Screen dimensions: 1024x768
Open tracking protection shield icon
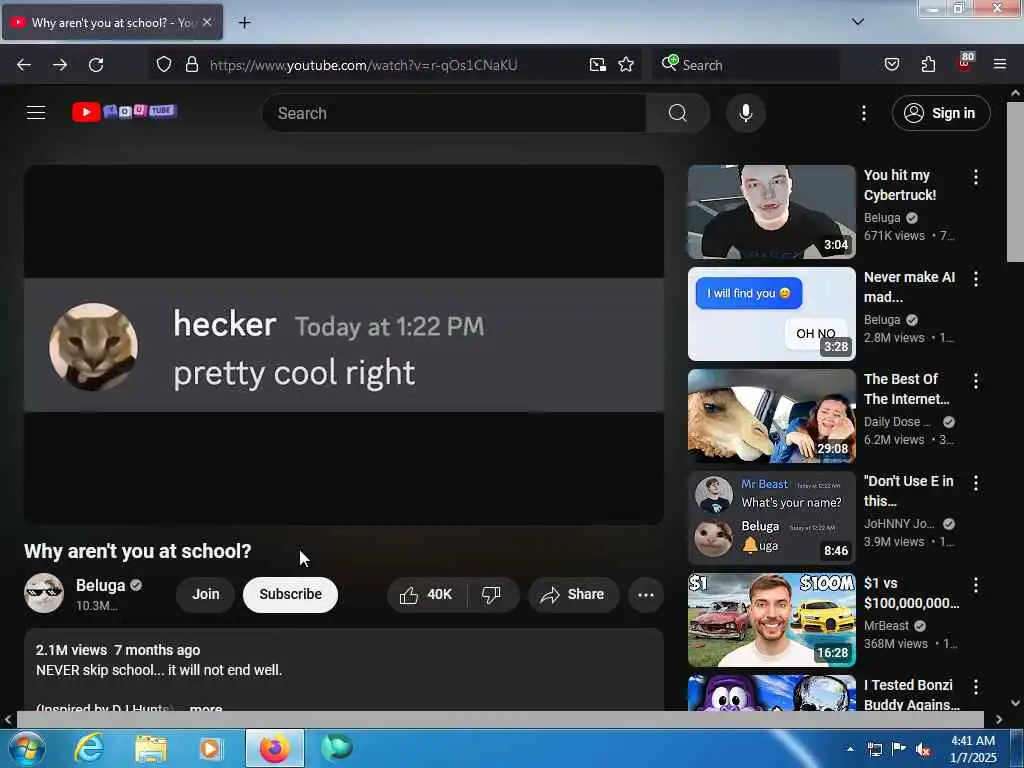point(164,65)
